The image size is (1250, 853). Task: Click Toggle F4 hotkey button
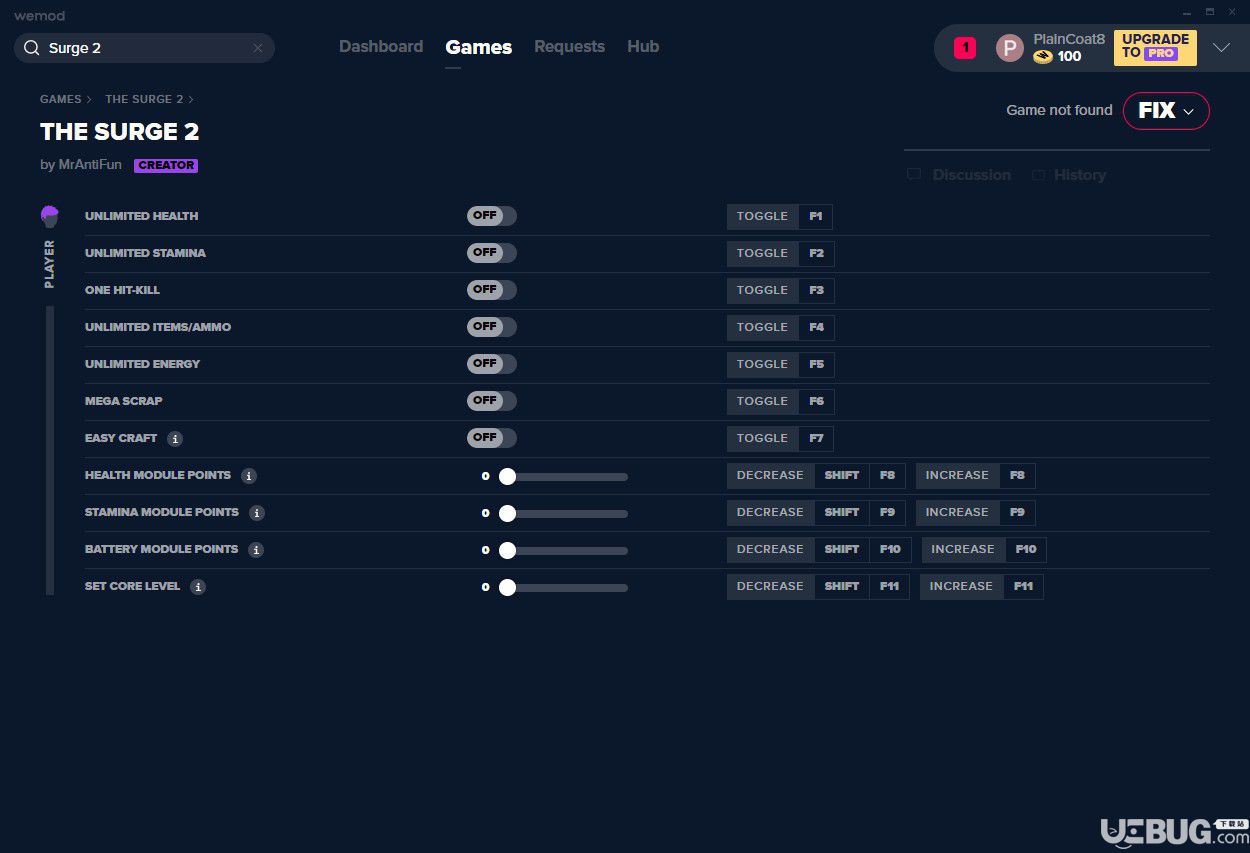tap(781, 327)
